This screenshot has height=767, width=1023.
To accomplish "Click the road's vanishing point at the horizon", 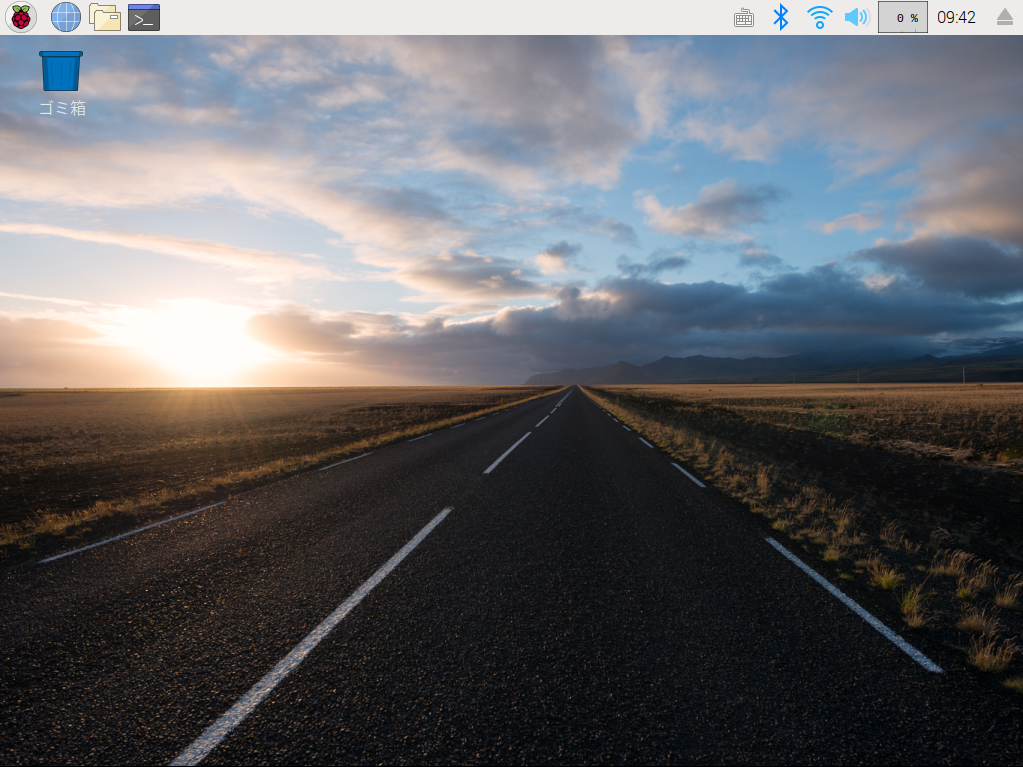I will 574,386.
